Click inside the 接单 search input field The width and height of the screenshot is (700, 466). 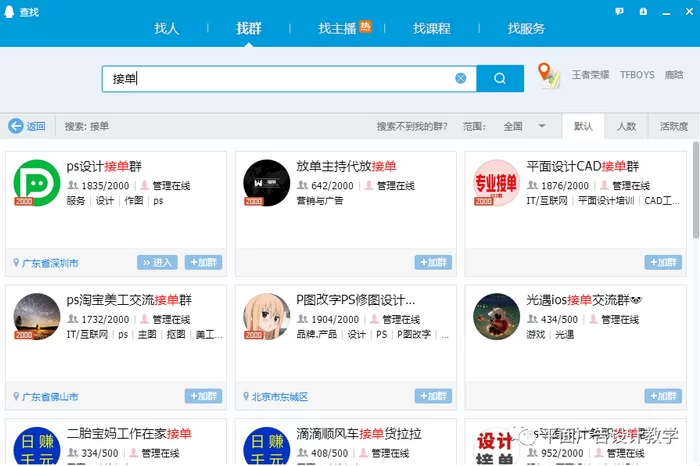pyautogui.click(x=280, y=78)
